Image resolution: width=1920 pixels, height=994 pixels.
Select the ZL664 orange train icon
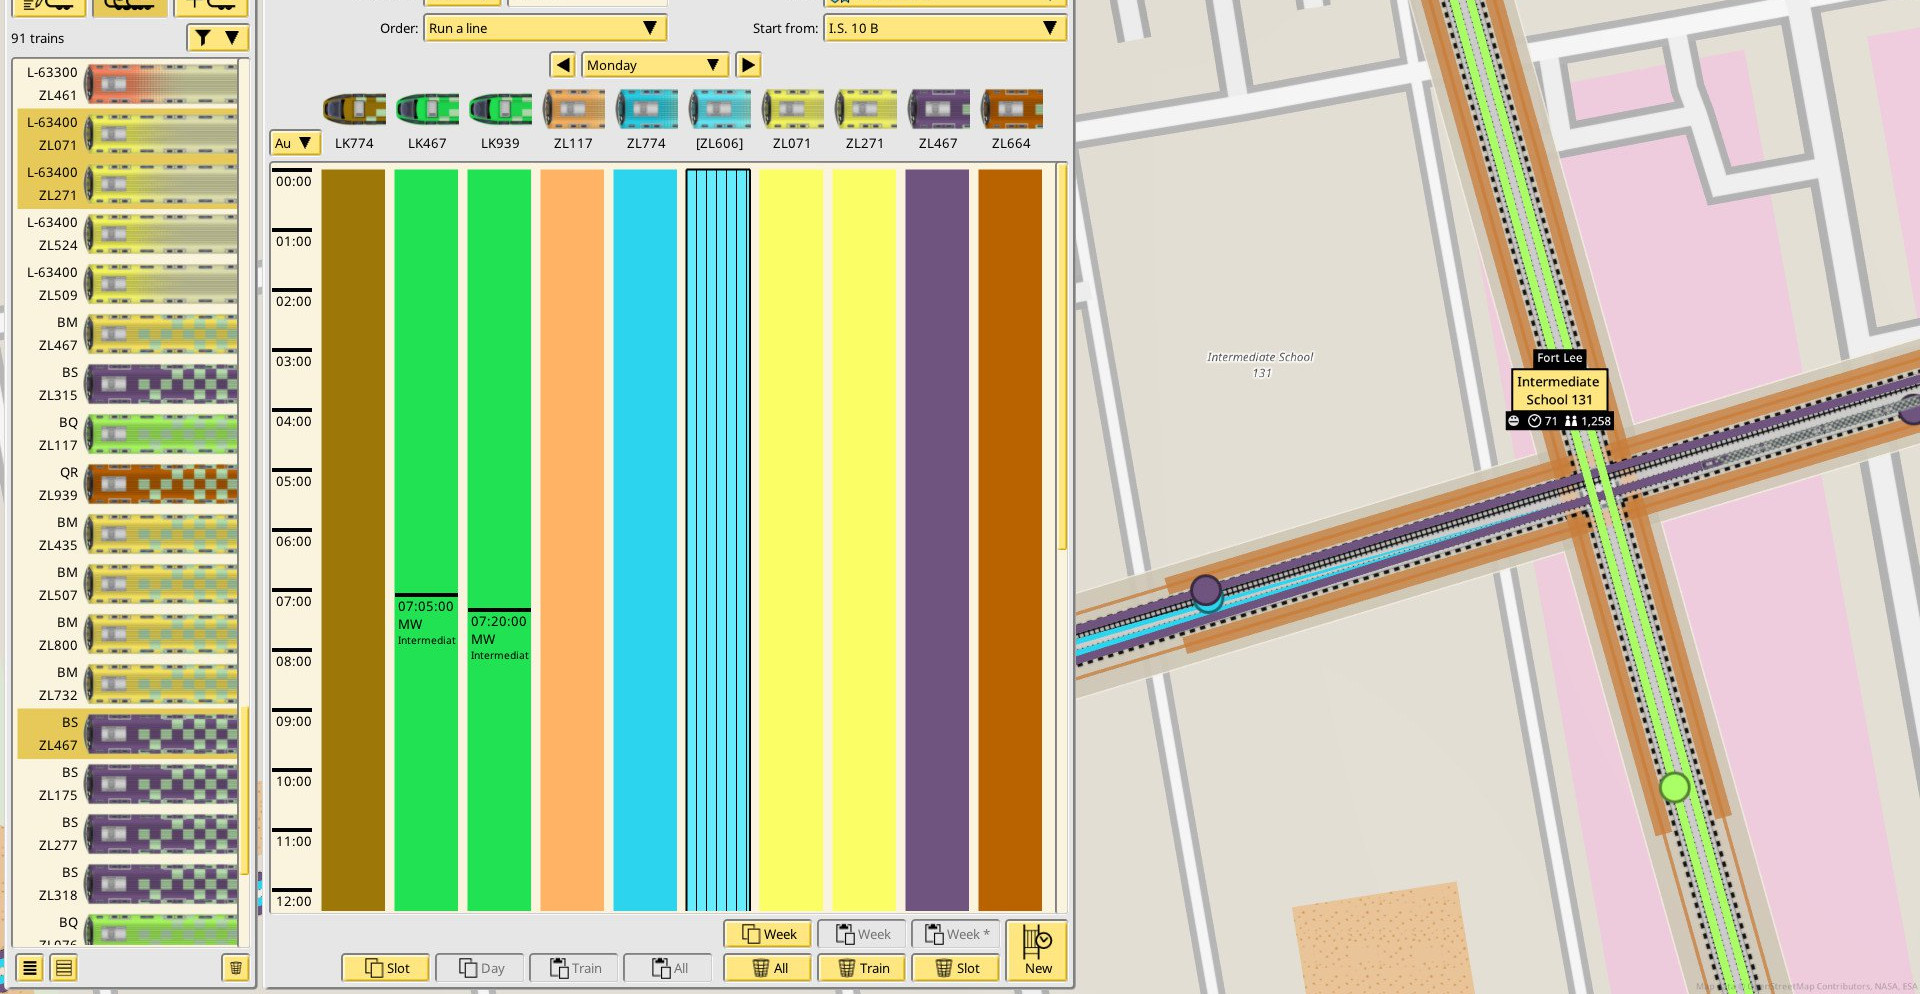tap(1011, 109)
